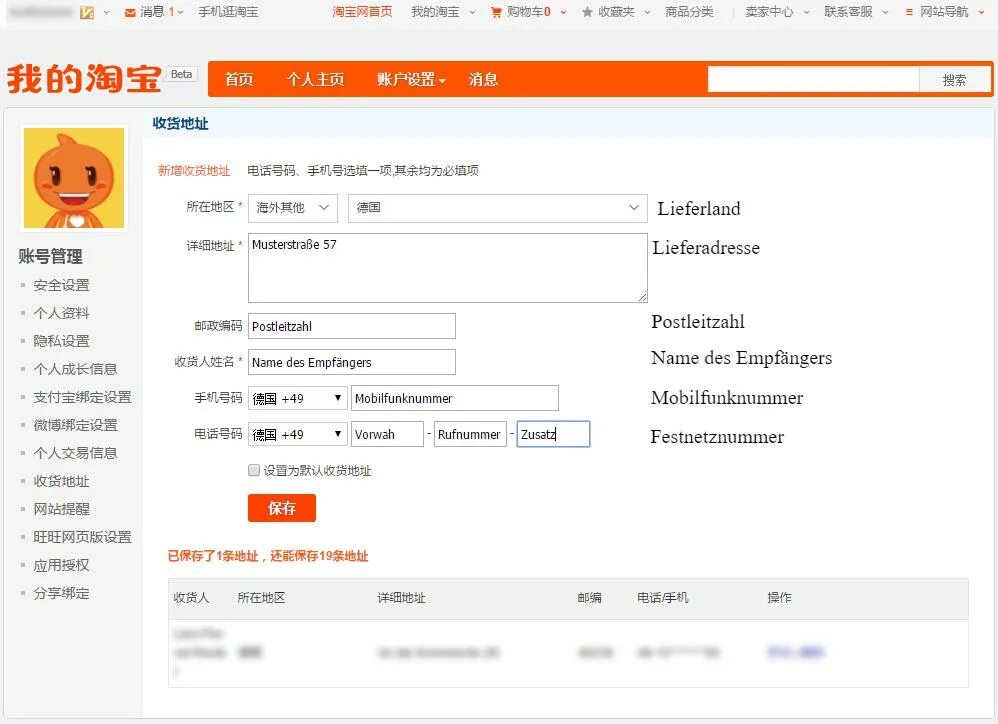The height and width of the screenshot is (724, 998).
Task: Go to 淘宝网首页
Action: click(x=362, y=12)
